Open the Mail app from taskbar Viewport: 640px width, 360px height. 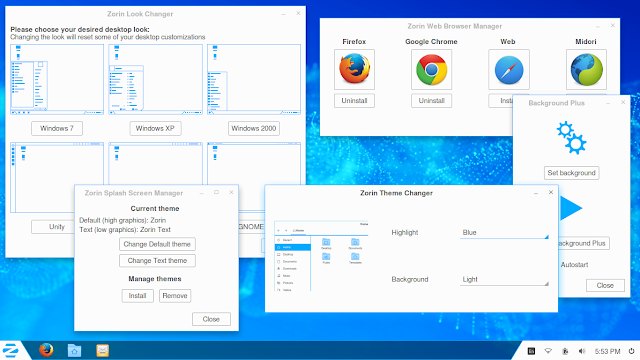click(x=102, y=350)
